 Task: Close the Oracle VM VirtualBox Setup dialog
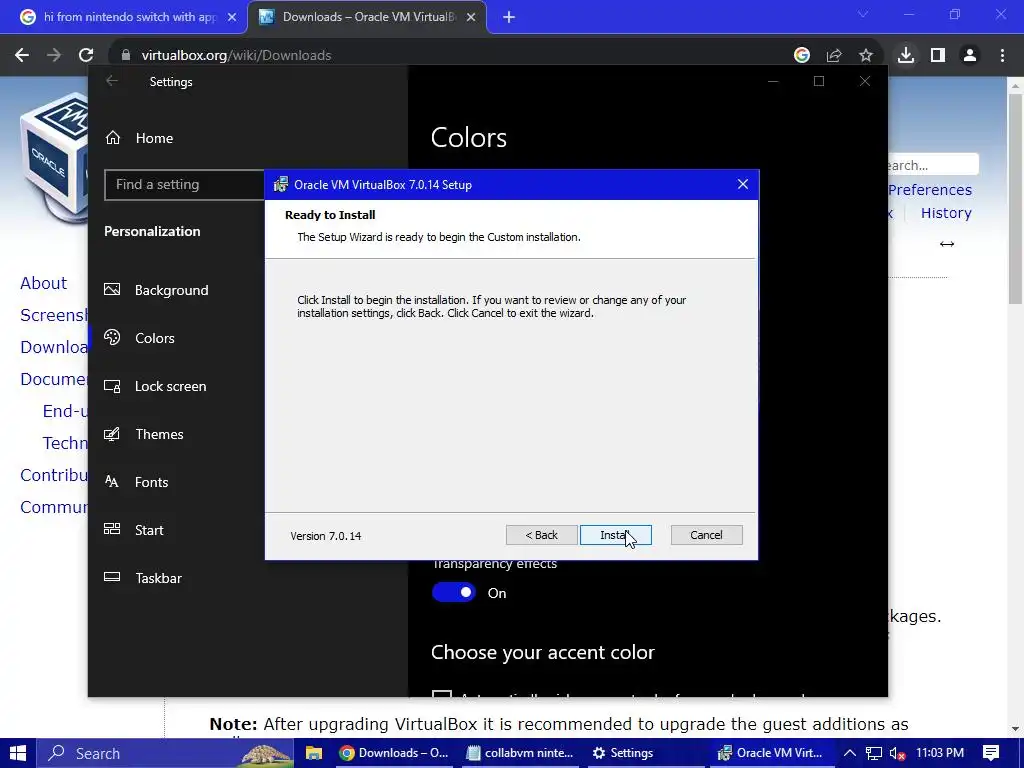pyautogui.click(x=743, y=184)
